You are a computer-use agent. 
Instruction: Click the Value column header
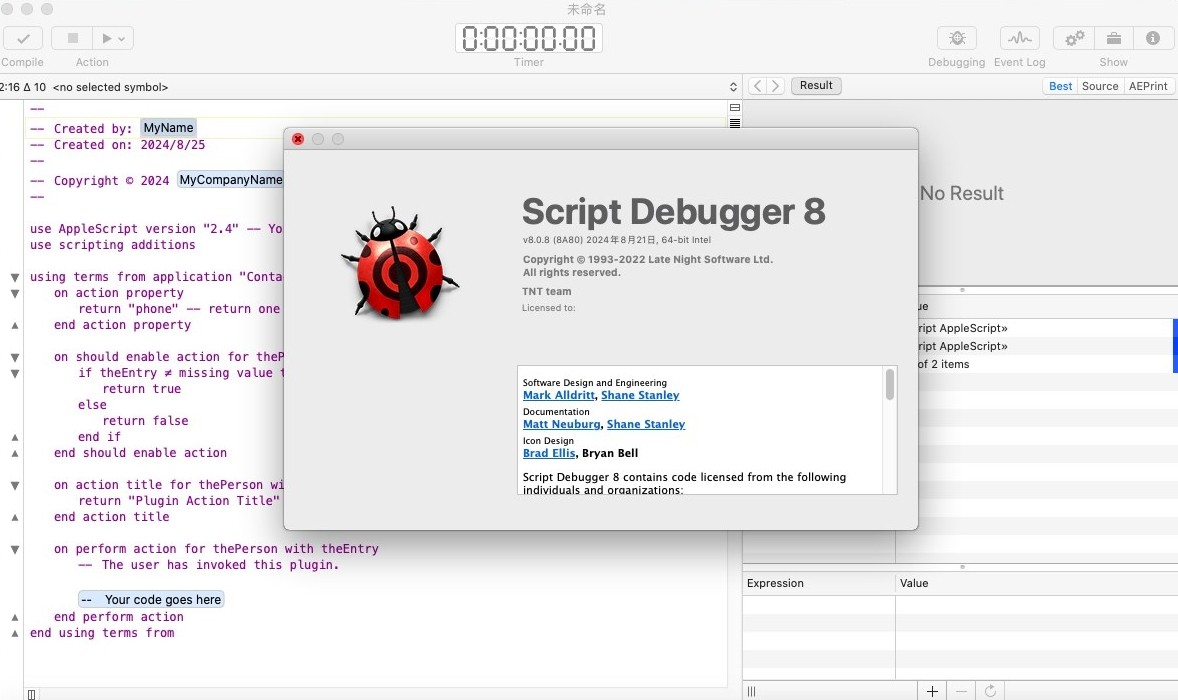pos(1037,583)
